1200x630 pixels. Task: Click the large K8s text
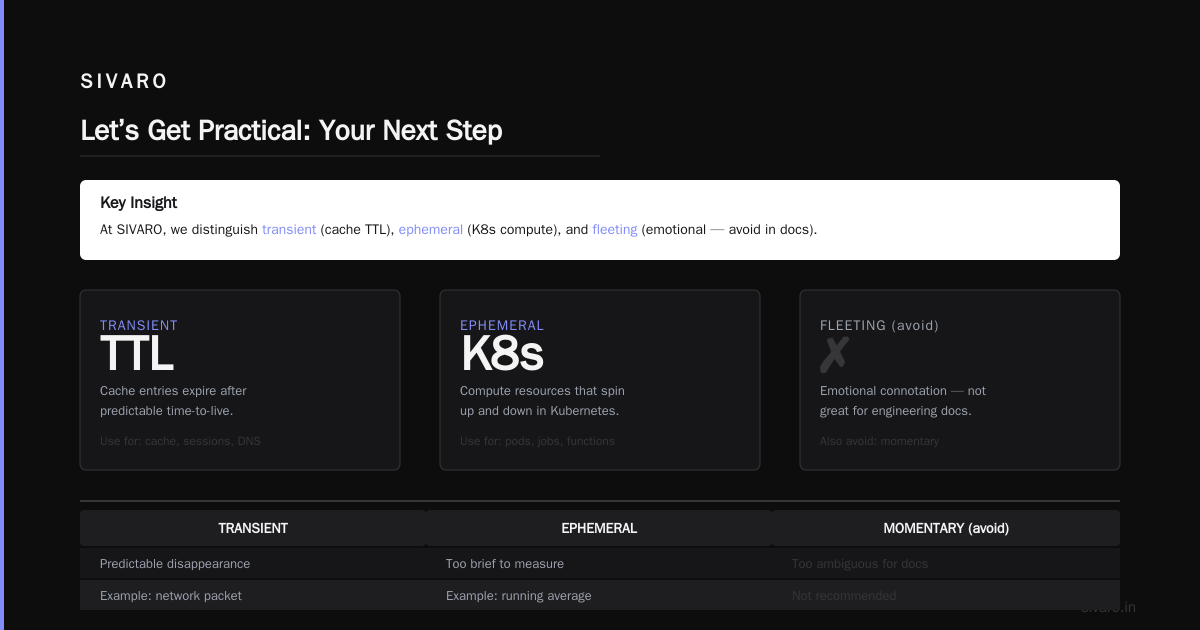[x=502, y=354]
